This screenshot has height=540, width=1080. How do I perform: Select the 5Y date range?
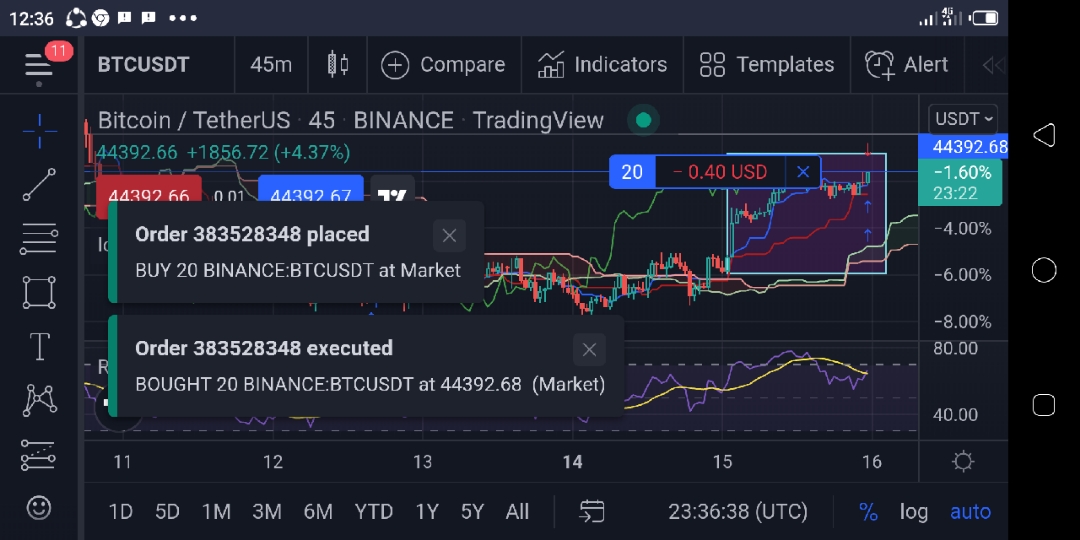click(472, 512)
